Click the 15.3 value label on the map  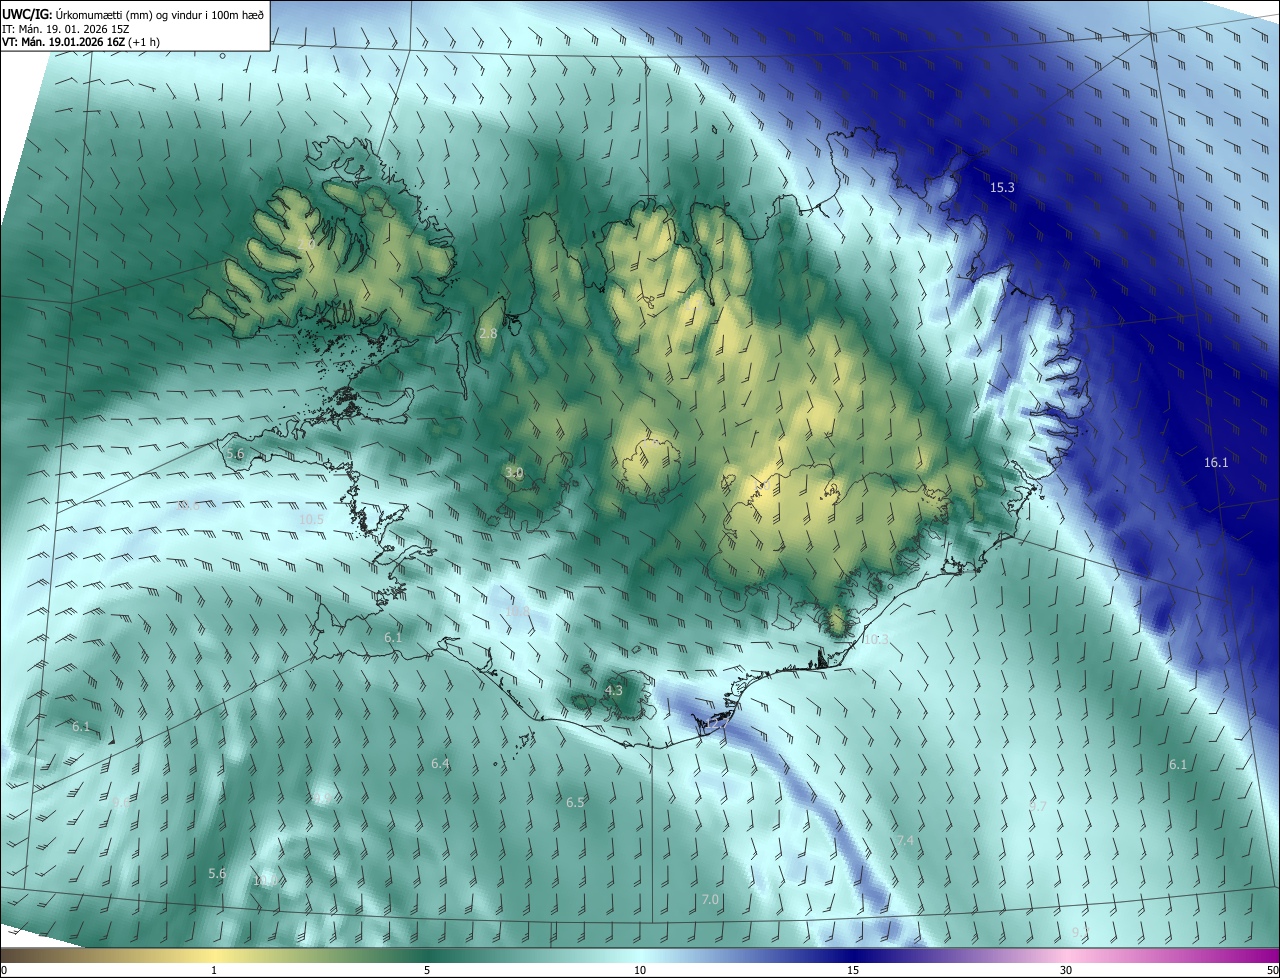1002,188
